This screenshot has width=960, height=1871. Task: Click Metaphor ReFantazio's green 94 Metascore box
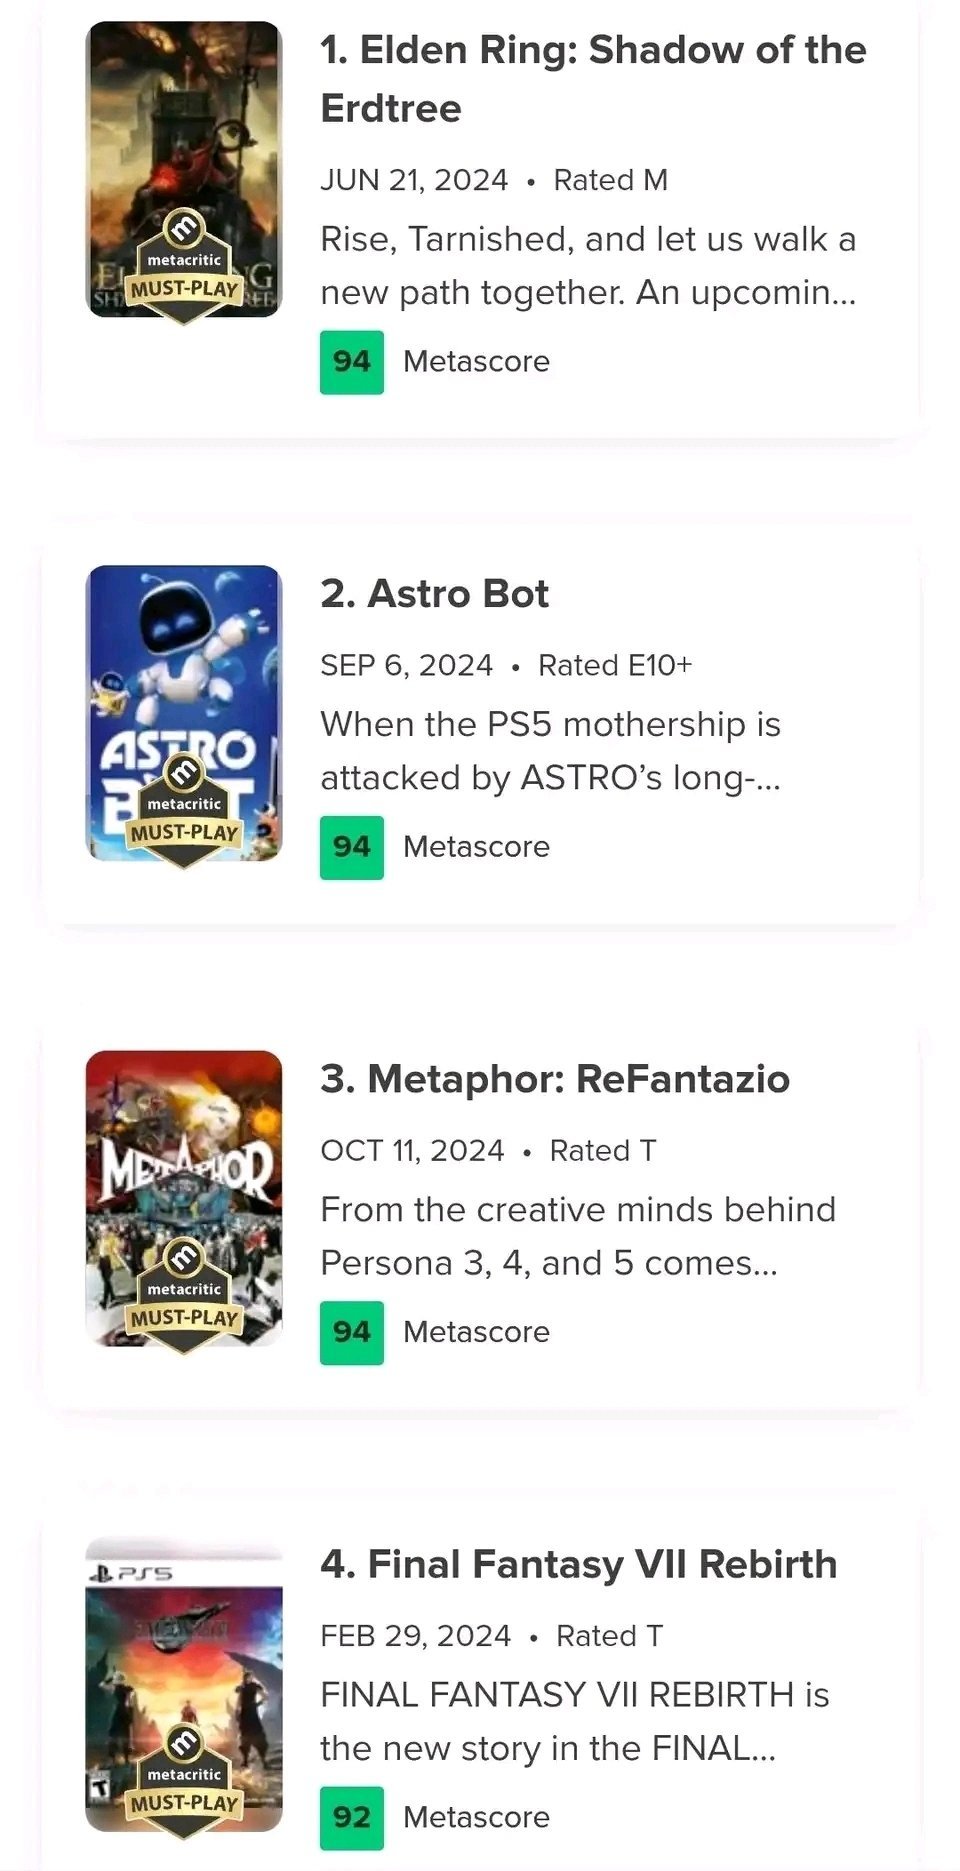[352, 1332]
